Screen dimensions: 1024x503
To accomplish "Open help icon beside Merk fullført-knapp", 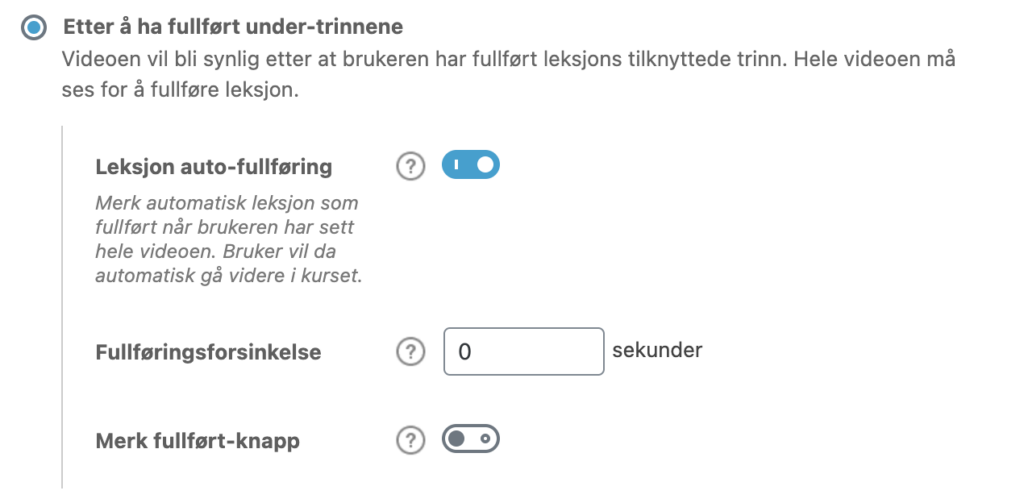I will [x=410, y=440].
